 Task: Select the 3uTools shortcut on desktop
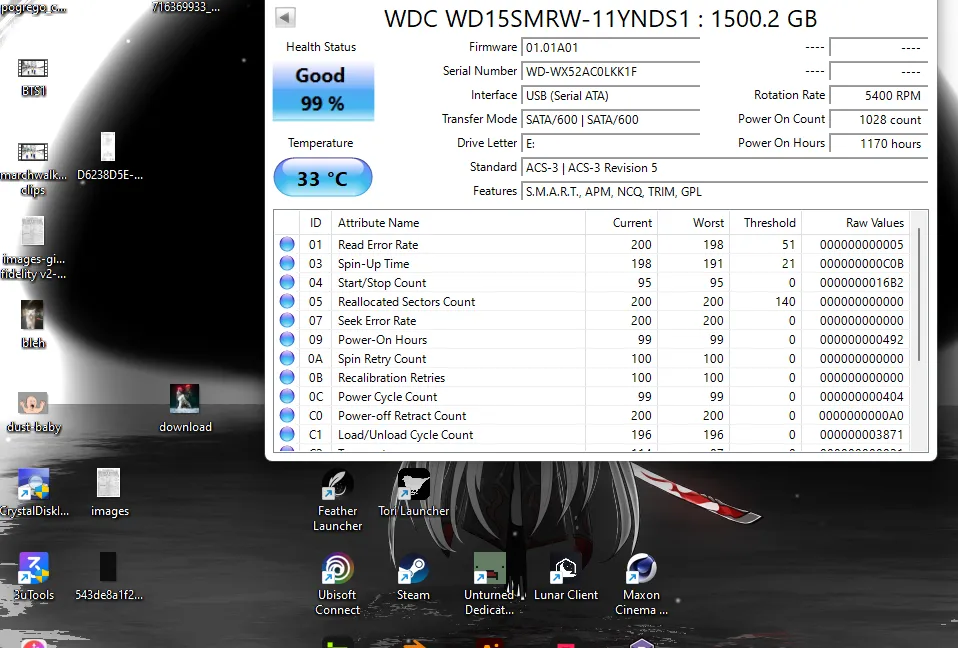[33, 577]
